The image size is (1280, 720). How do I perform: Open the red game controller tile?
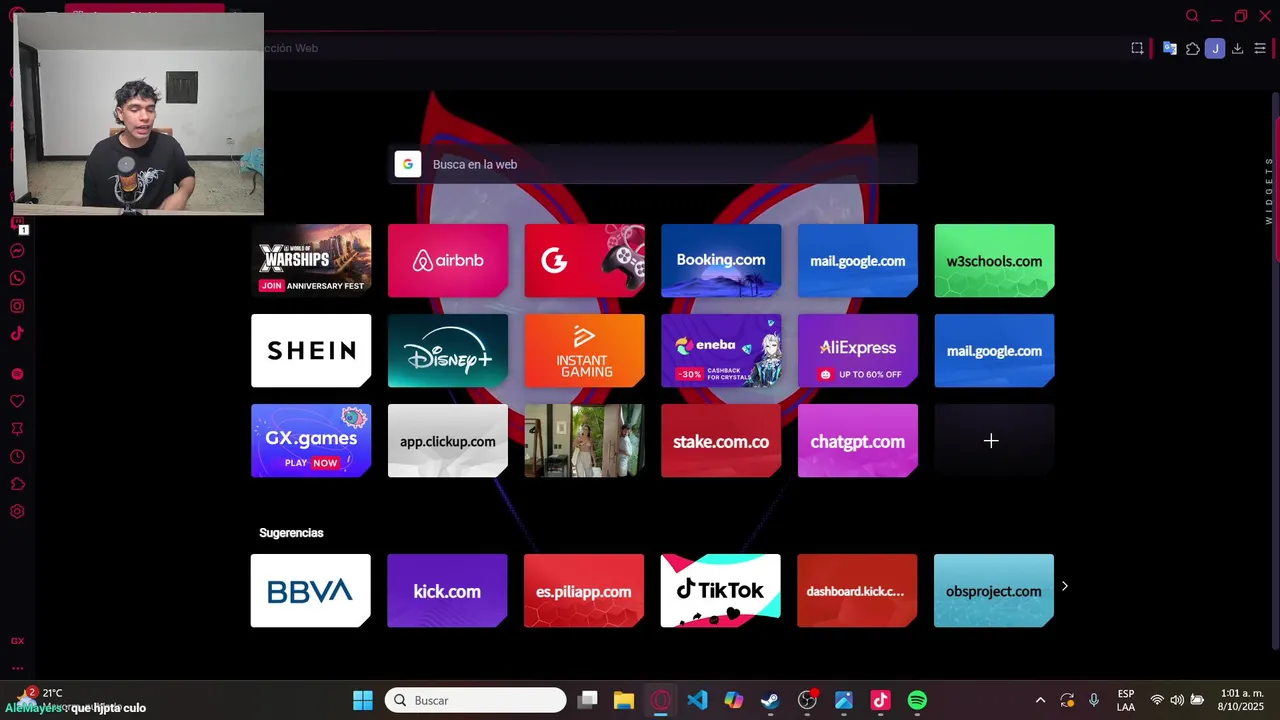point(584,260)
